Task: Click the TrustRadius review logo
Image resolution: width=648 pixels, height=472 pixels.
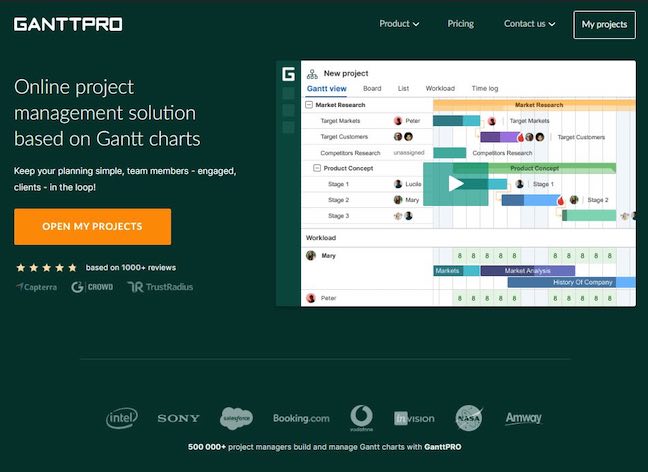Action: coord(160,287)
